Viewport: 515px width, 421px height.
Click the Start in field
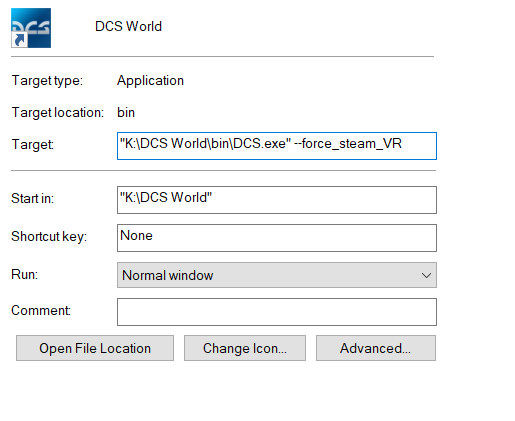tap(277, 200)
